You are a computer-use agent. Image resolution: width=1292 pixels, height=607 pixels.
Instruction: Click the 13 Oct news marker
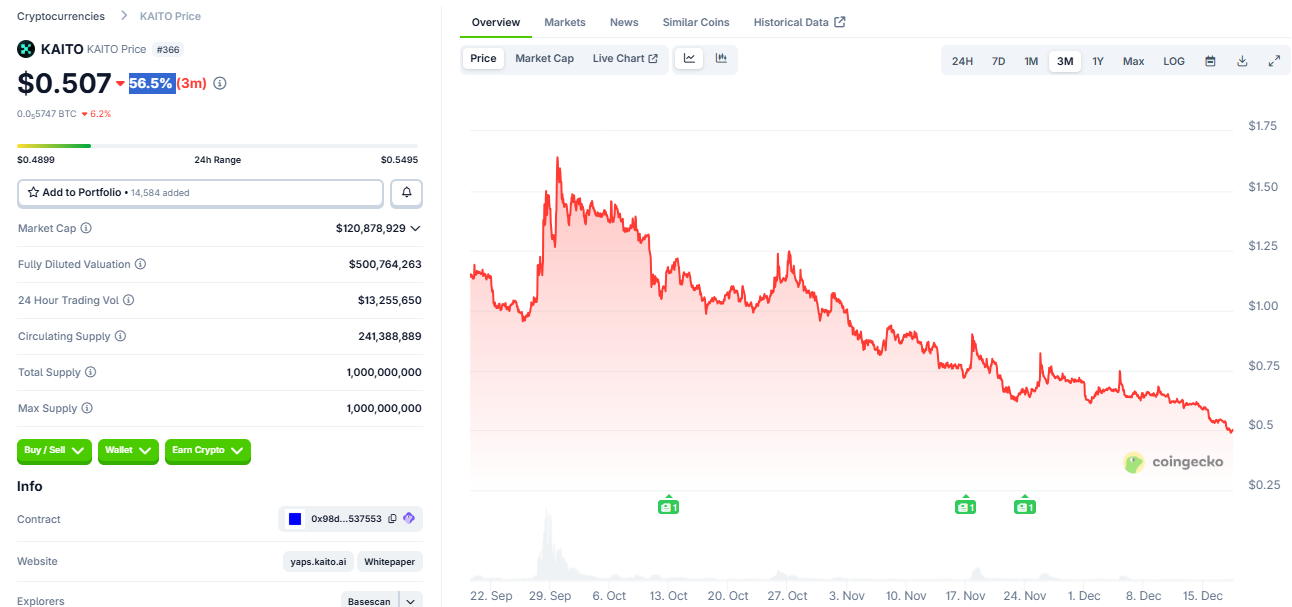(x=668, y=506)
